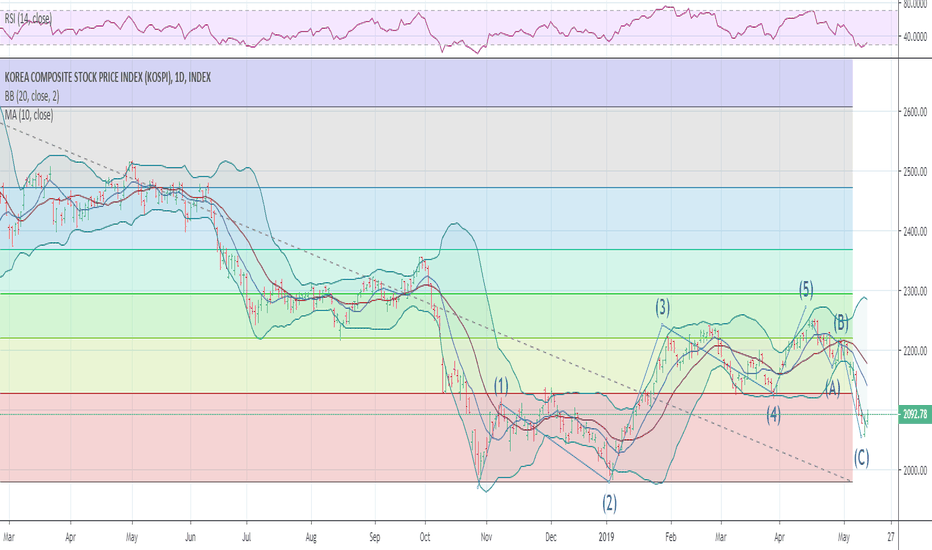
Task: Click the 27 date label on time axis
Action: pyautogui.click(x=890, y=537)
